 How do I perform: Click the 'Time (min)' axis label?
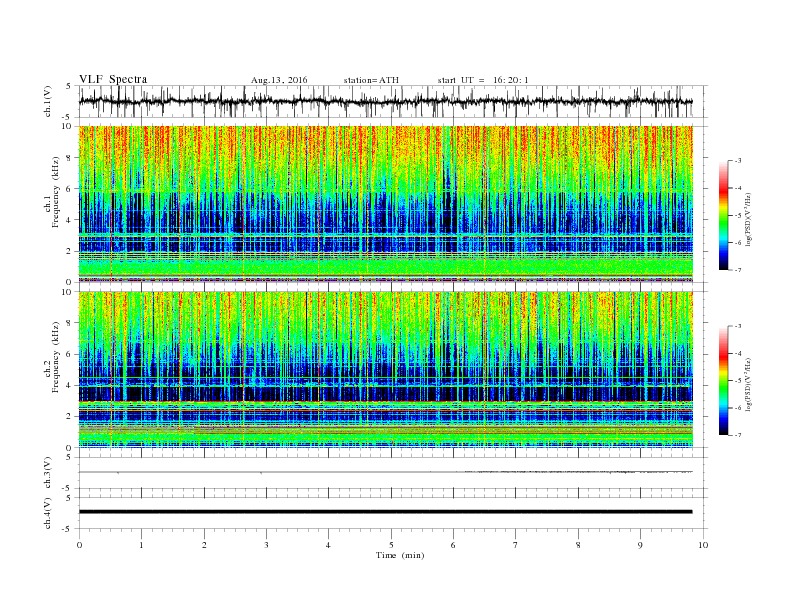pos(400,555)
